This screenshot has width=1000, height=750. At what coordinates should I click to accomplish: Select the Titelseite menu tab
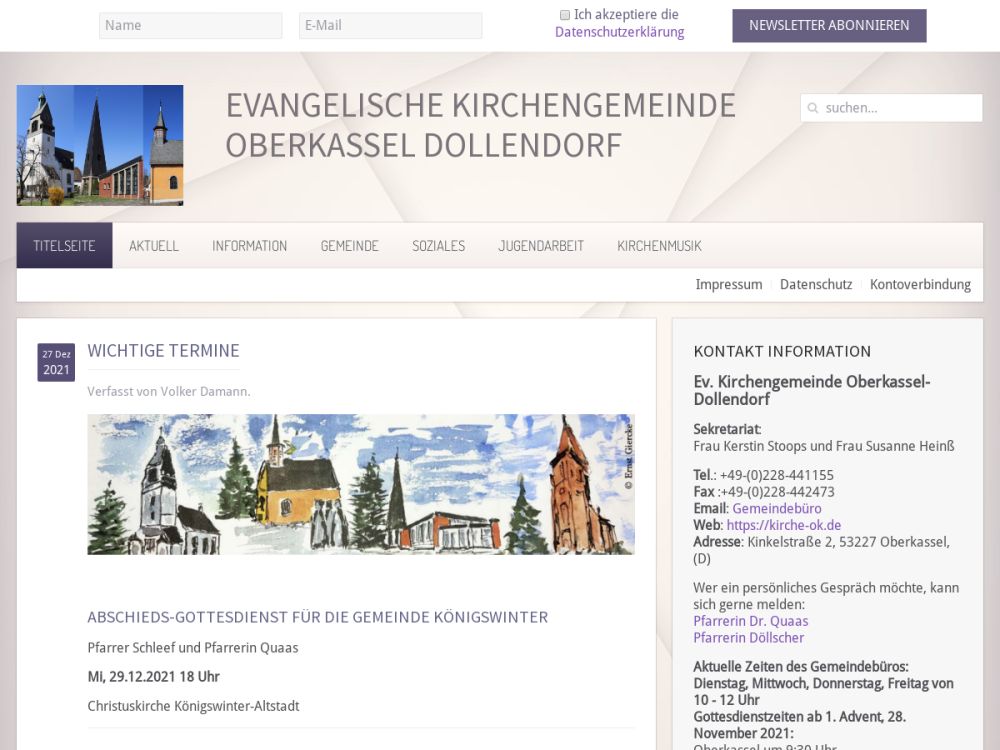coord(64,246)
